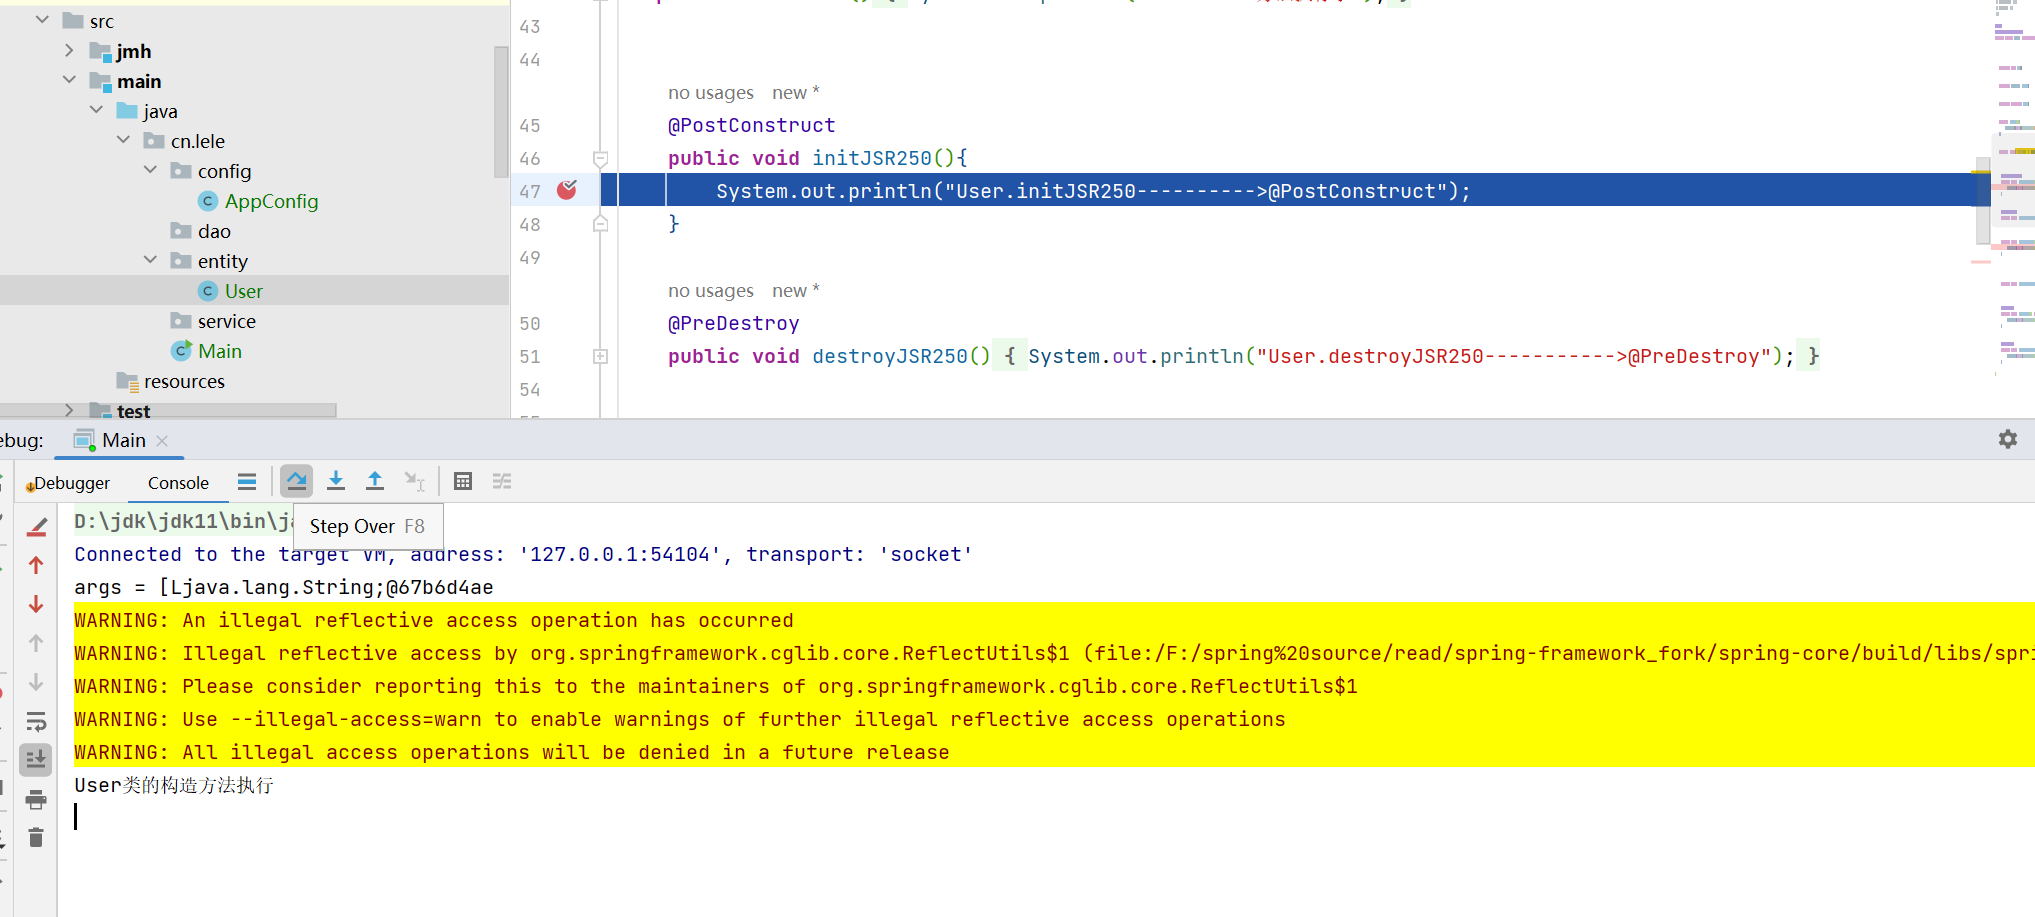This screenshot has height=917, width=2035.
Task: Open the dao package in the tree
Action: pyautogui.click(x=214, y=231)
